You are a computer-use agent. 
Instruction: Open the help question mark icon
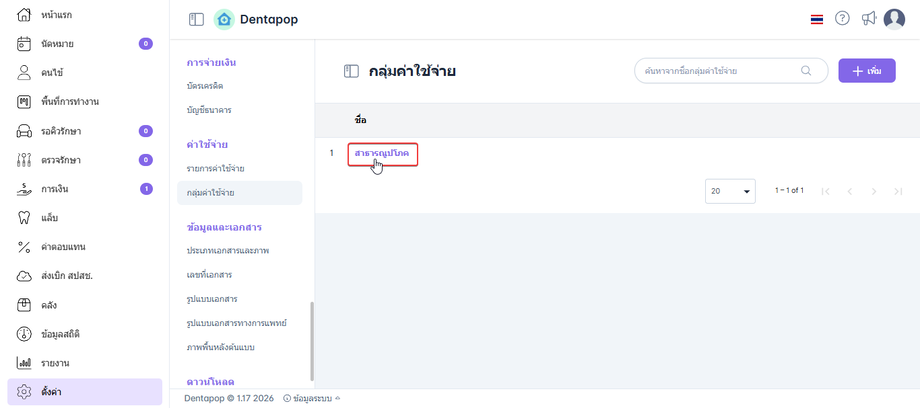(x=842, y=19)
